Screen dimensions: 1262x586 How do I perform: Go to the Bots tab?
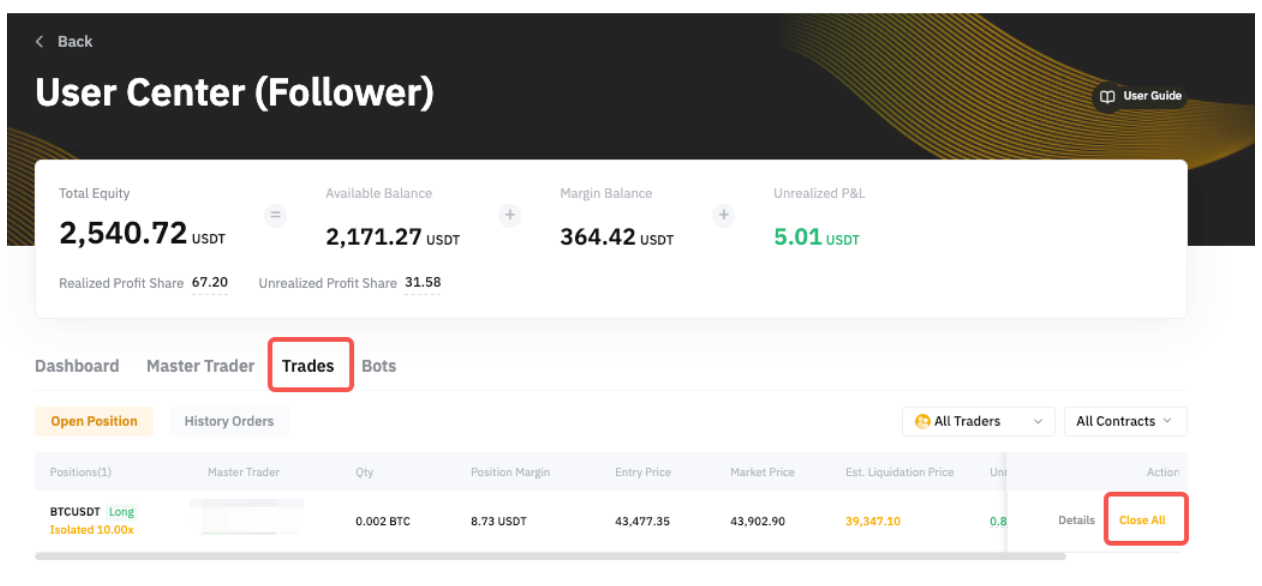[379, 366]
